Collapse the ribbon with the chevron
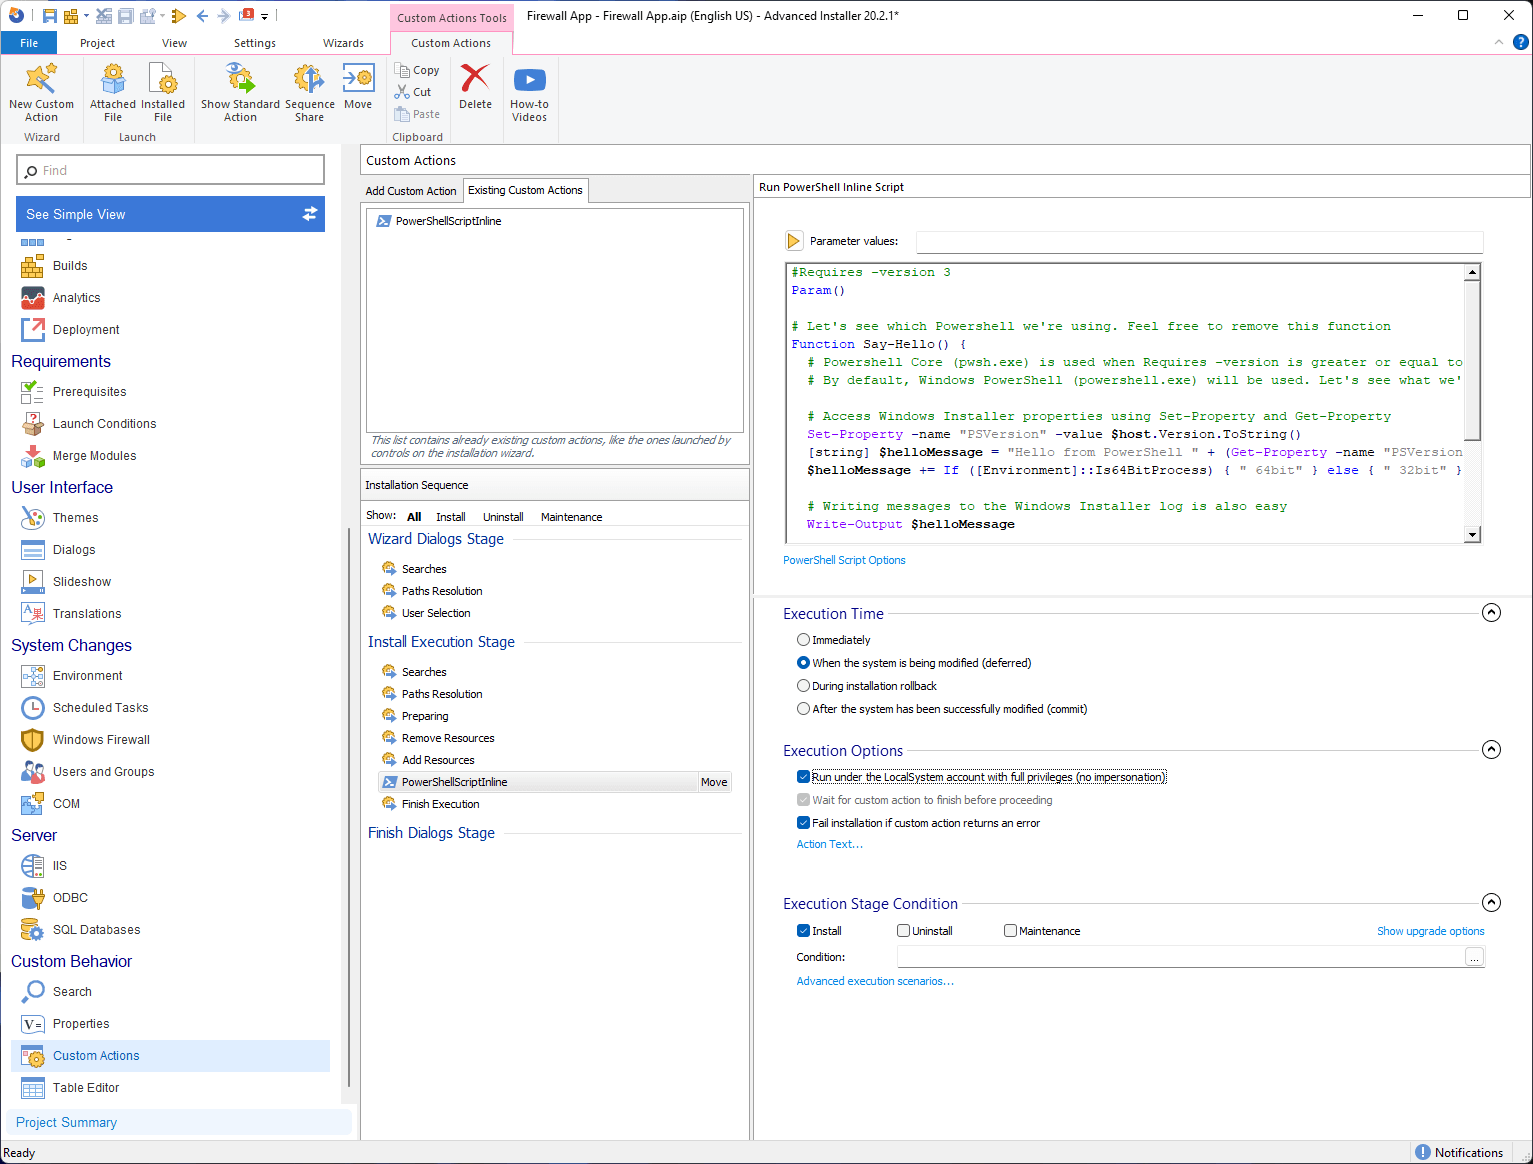This screenshot has height=1164, width=1533. point(1498,42)
